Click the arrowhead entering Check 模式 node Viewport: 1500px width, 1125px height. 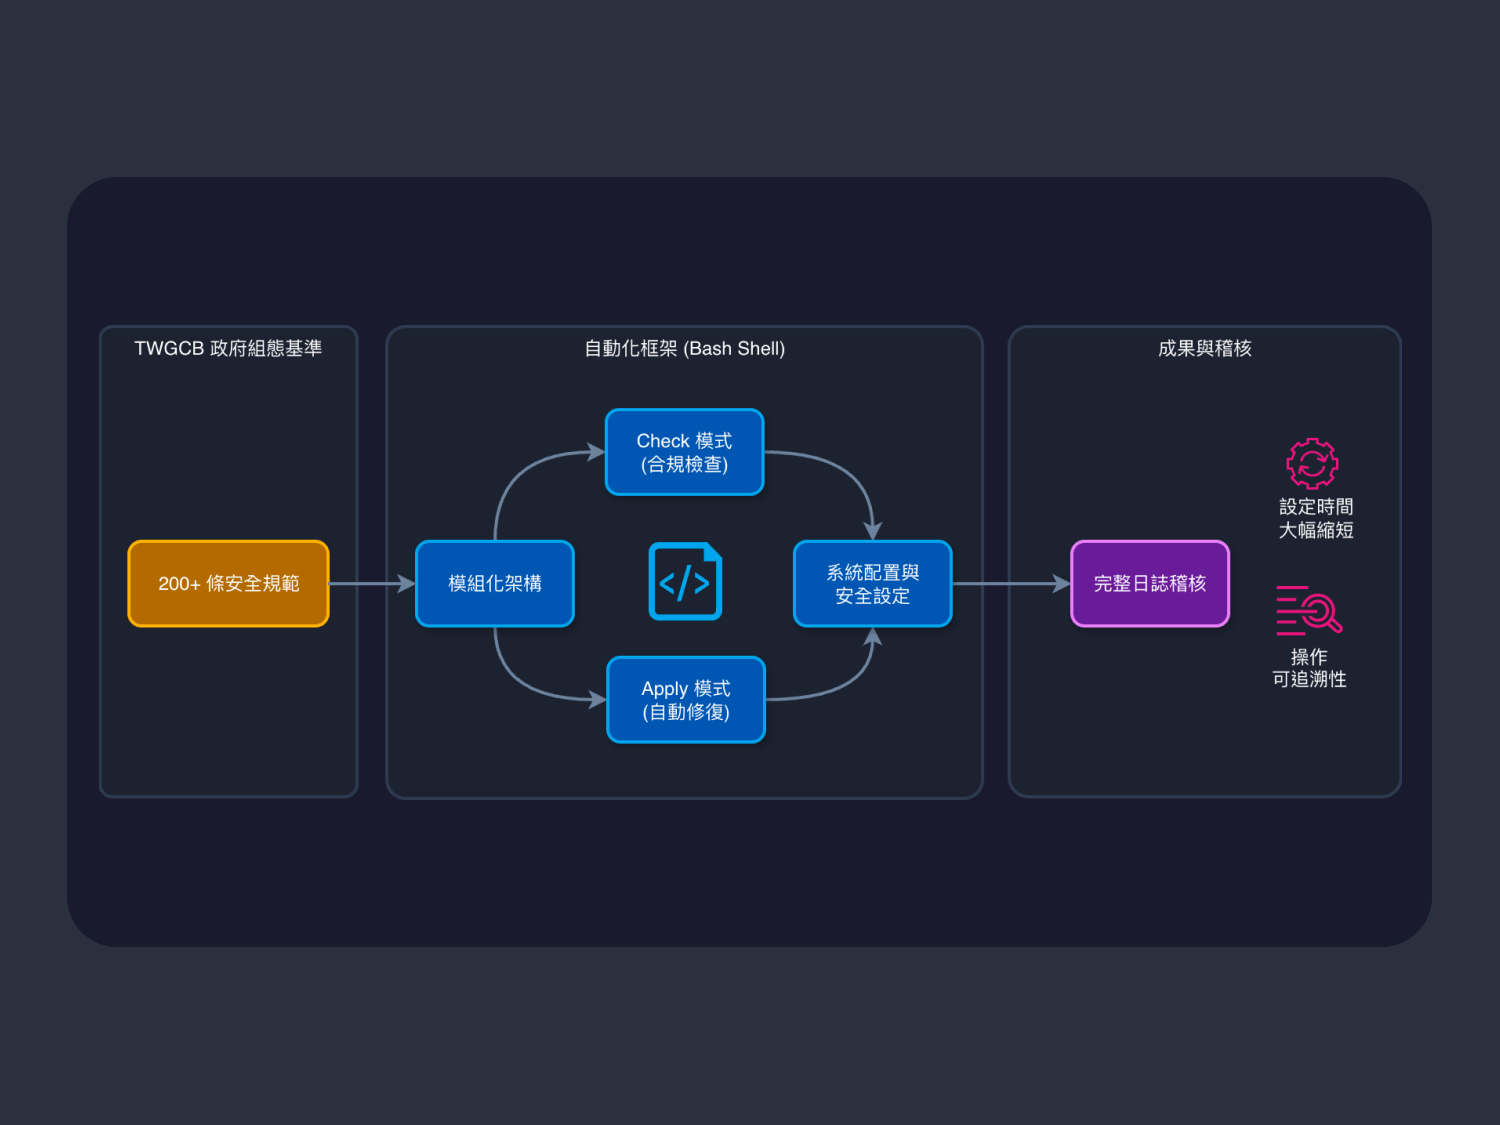pos(597,452)
